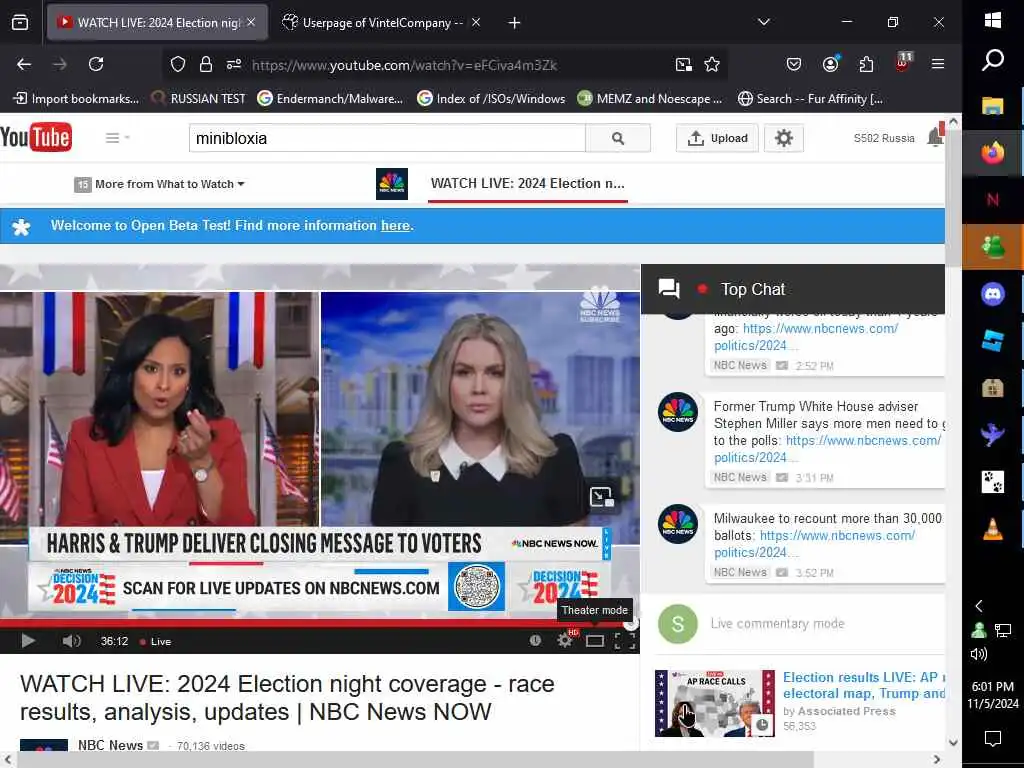Play the live video
1024x768 pixels.
click(x=28, y=641)
